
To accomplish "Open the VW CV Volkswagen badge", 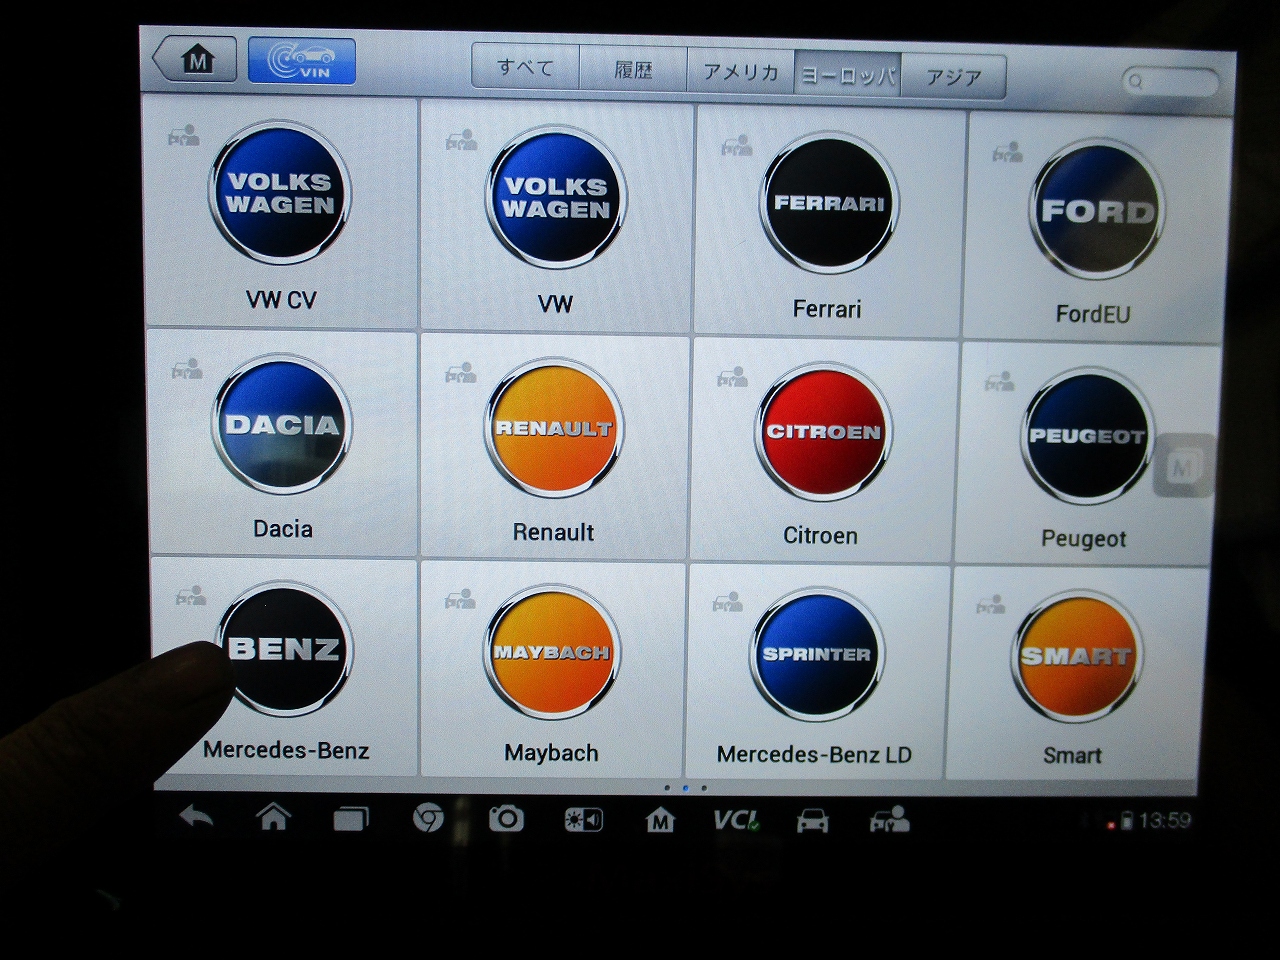I will (280, 193).
